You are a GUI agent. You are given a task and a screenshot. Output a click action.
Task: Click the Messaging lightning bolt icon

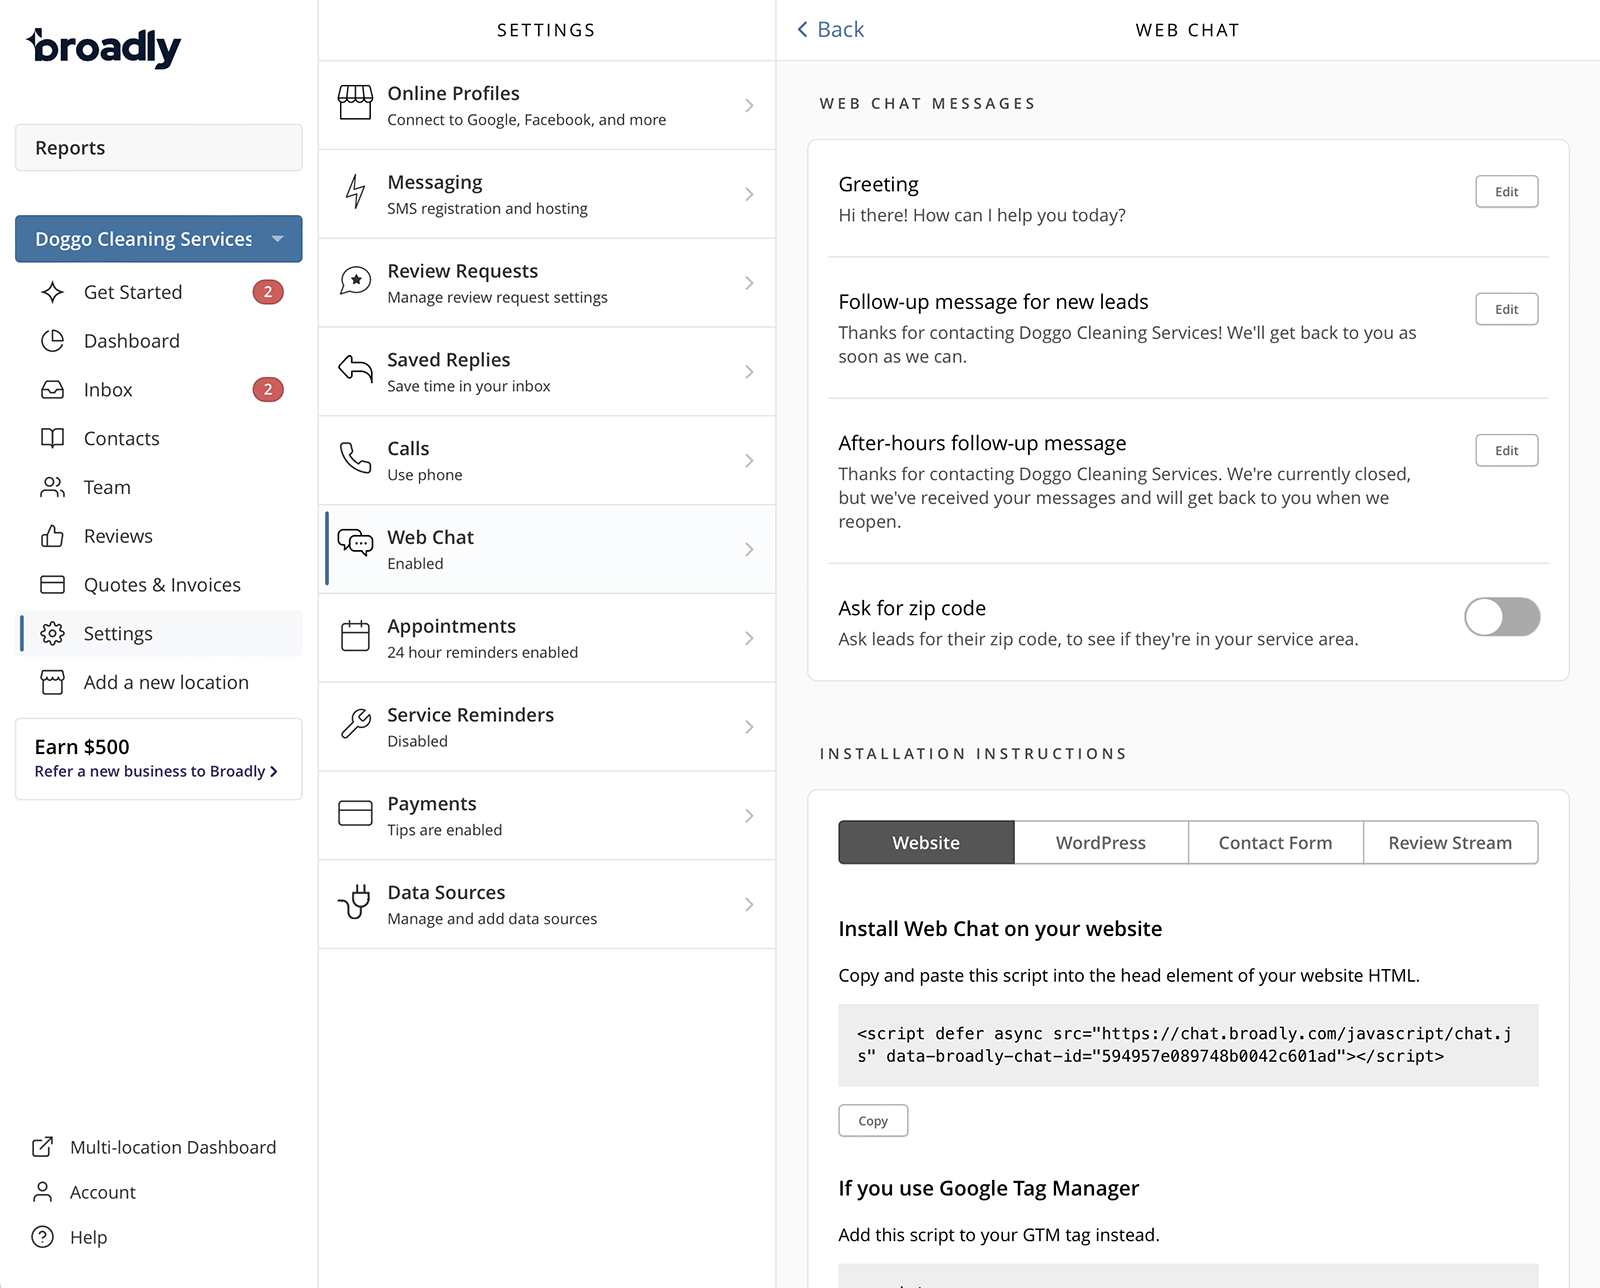355,192
